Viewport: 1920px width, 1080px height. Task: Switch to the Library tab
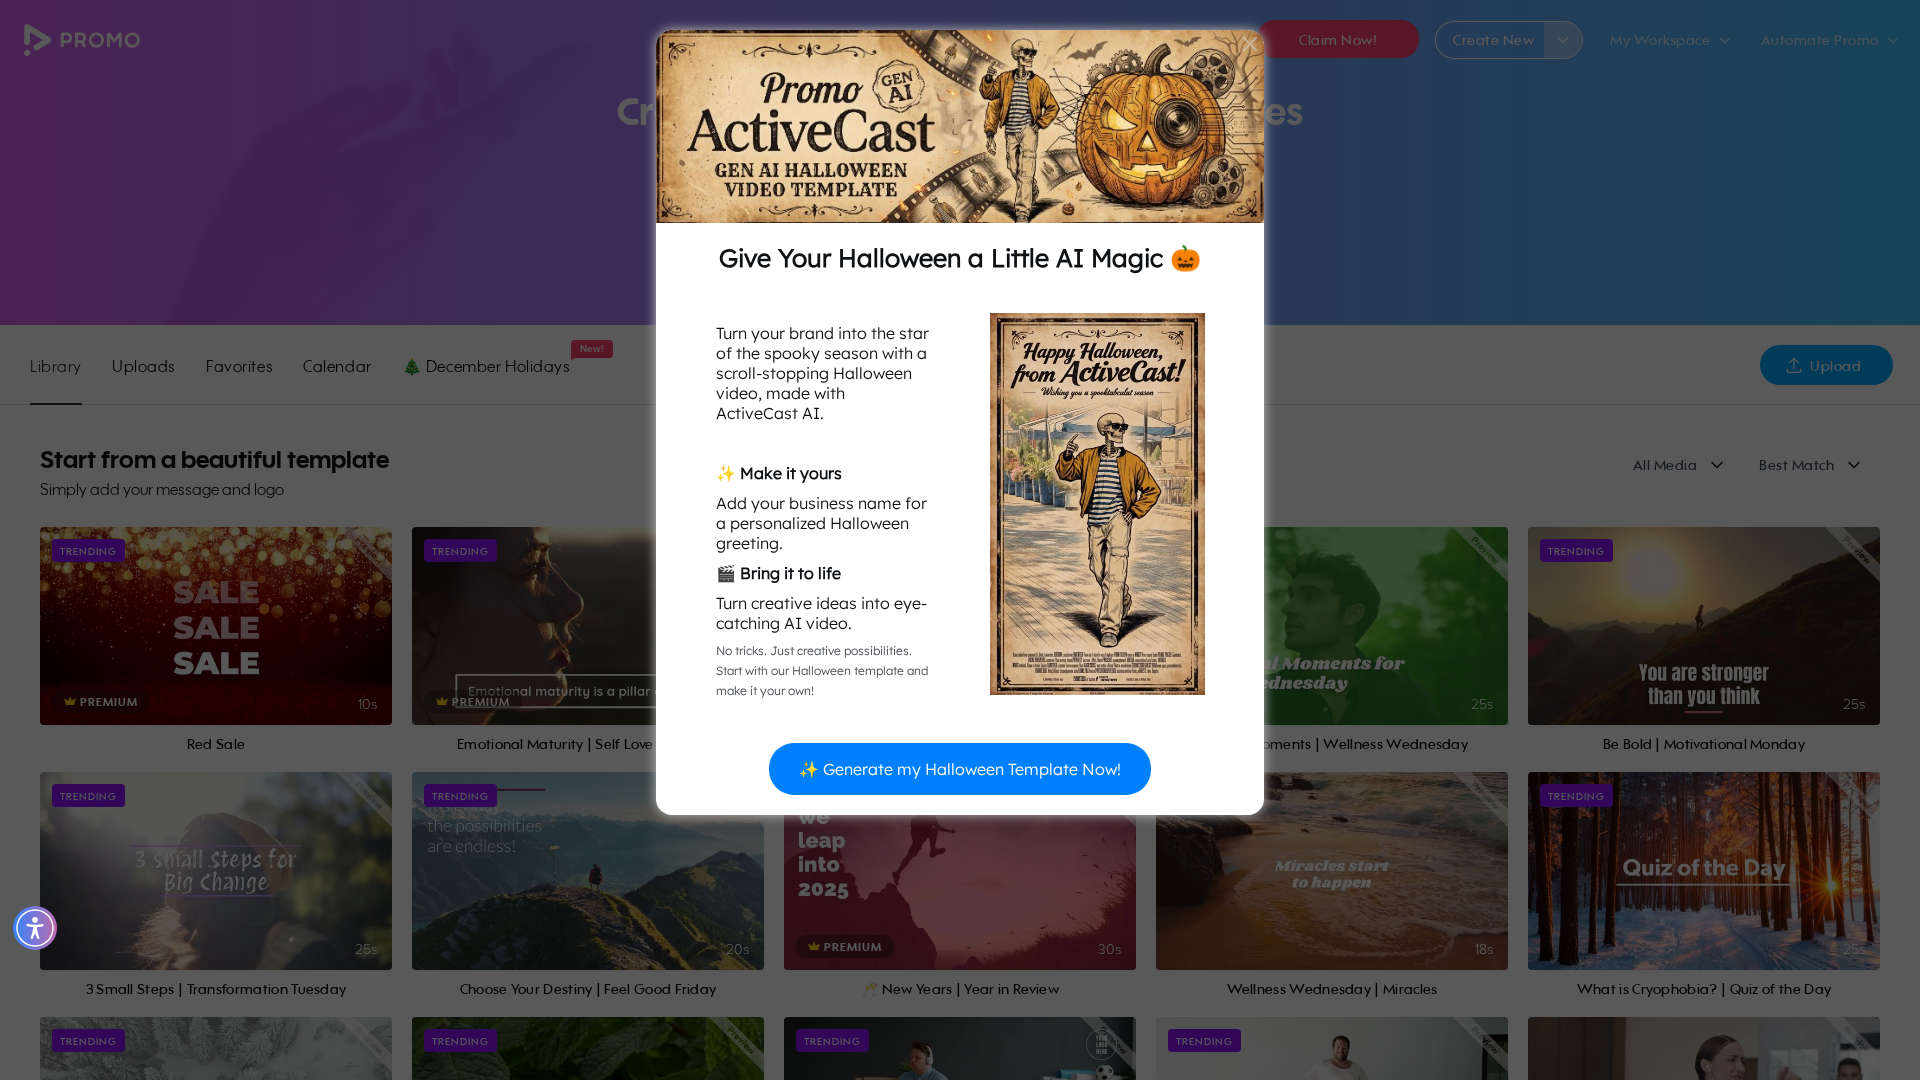tap(55, 366)
